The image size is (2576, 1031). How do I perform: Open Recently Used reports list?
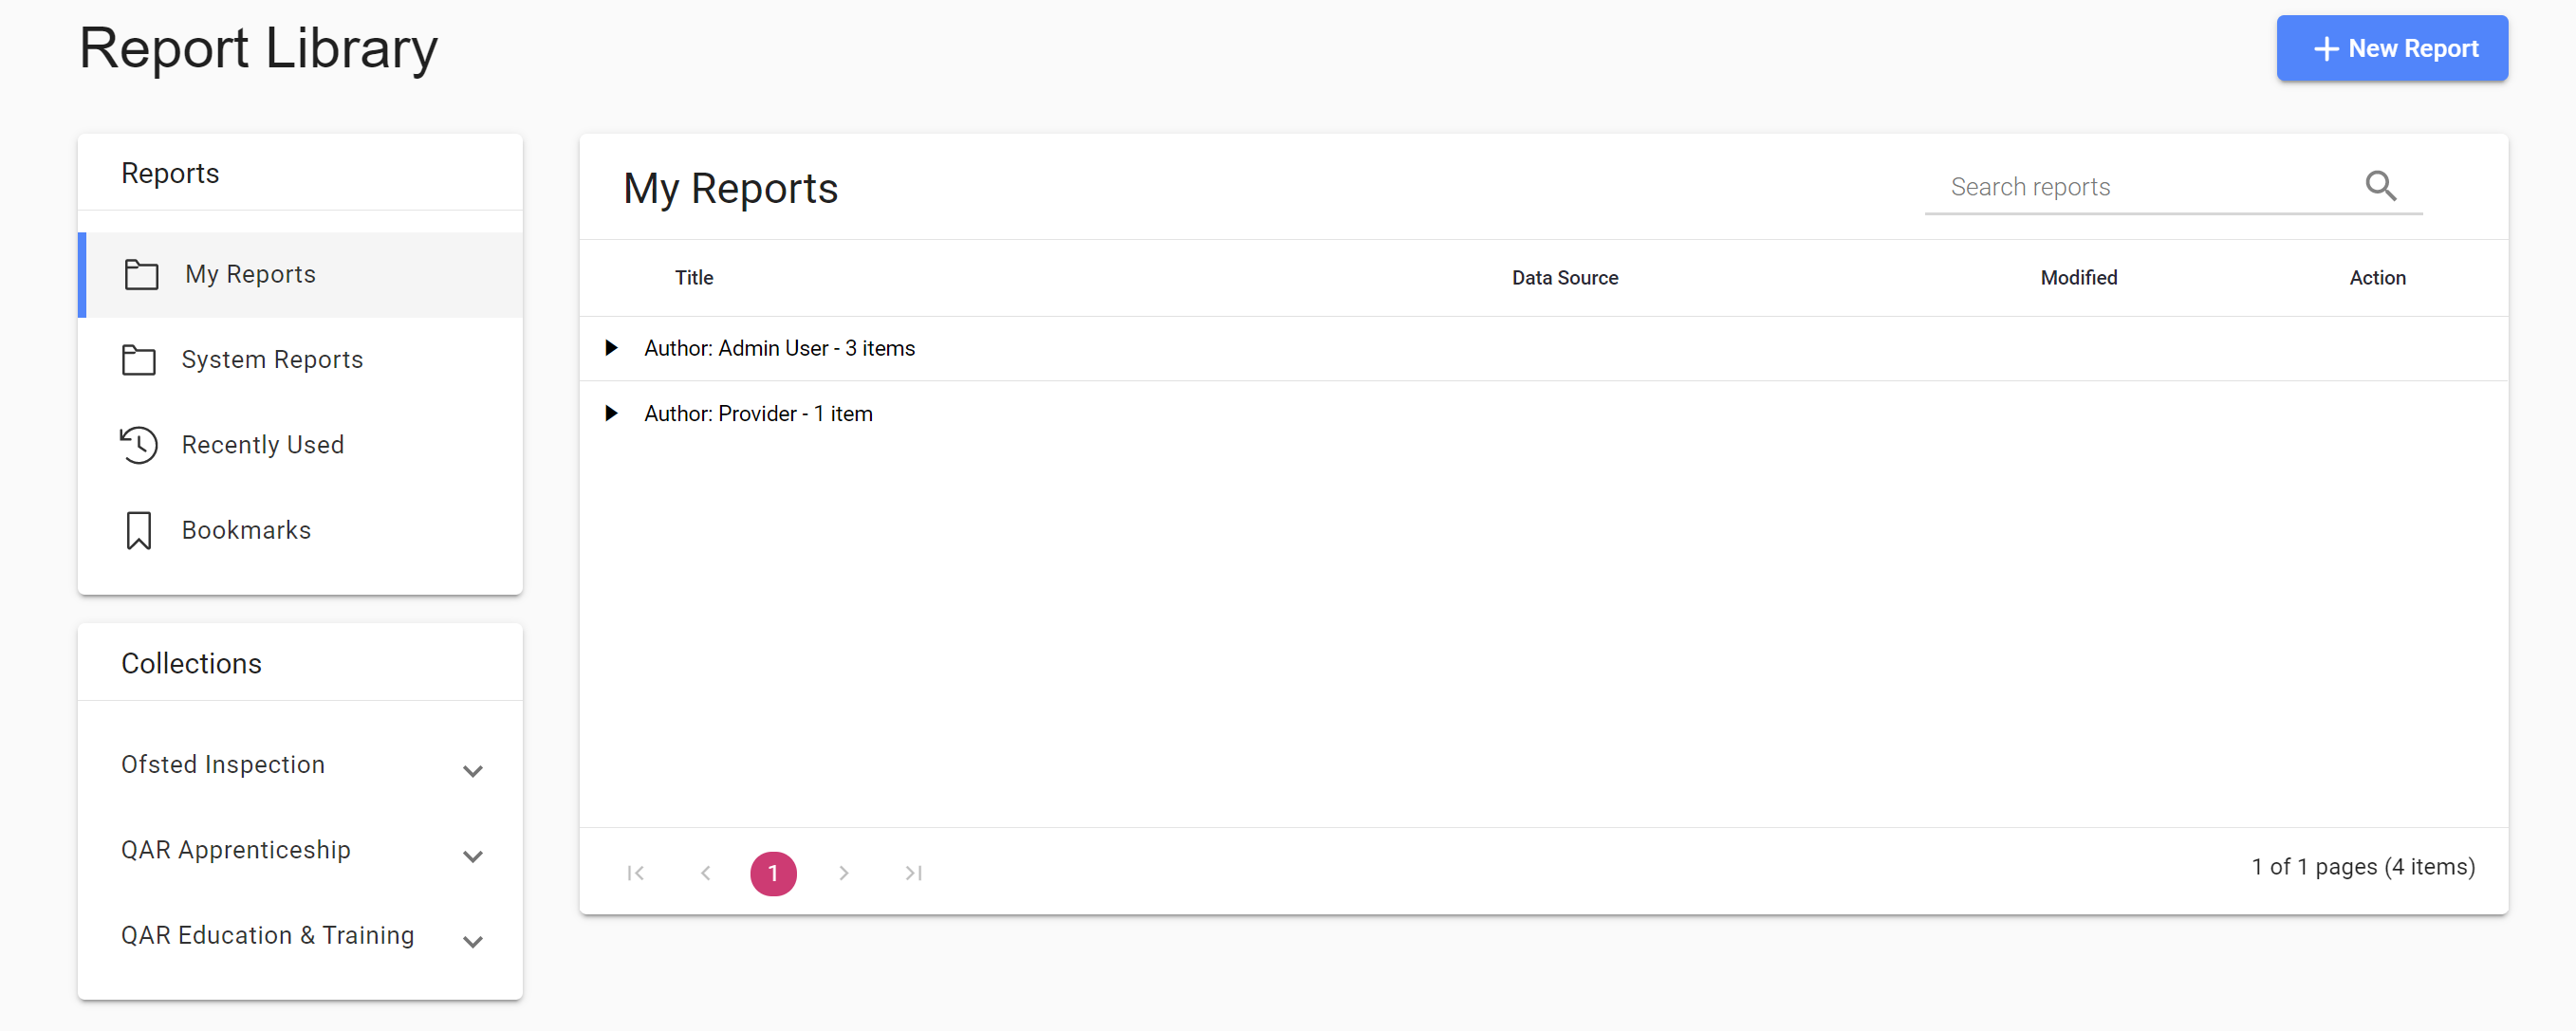(262, 445)
